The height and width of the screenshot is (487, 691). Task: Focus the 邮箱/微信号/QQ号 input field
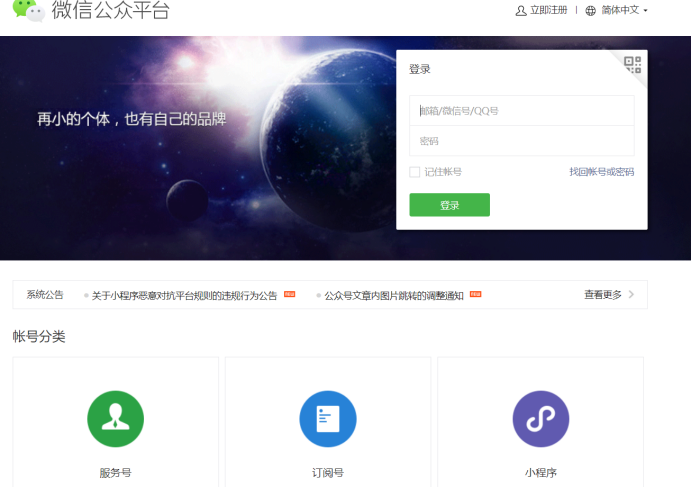pos(521,111)
